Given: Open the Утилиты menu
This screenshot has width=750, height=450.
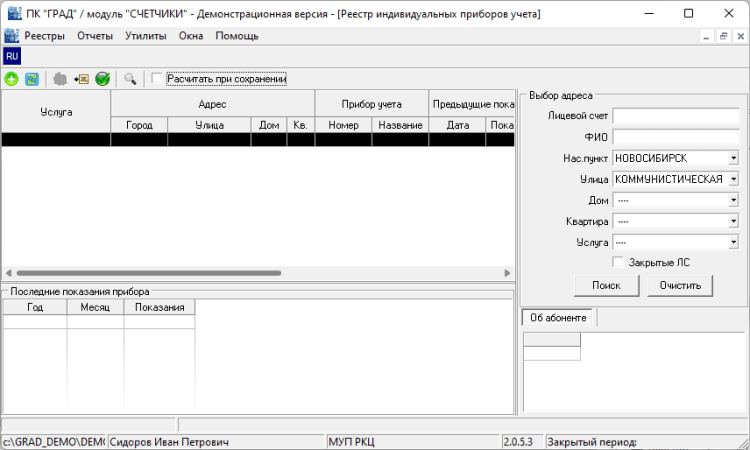Looking at the screenshot, I should pyautogui.click(x=146, y=36).
